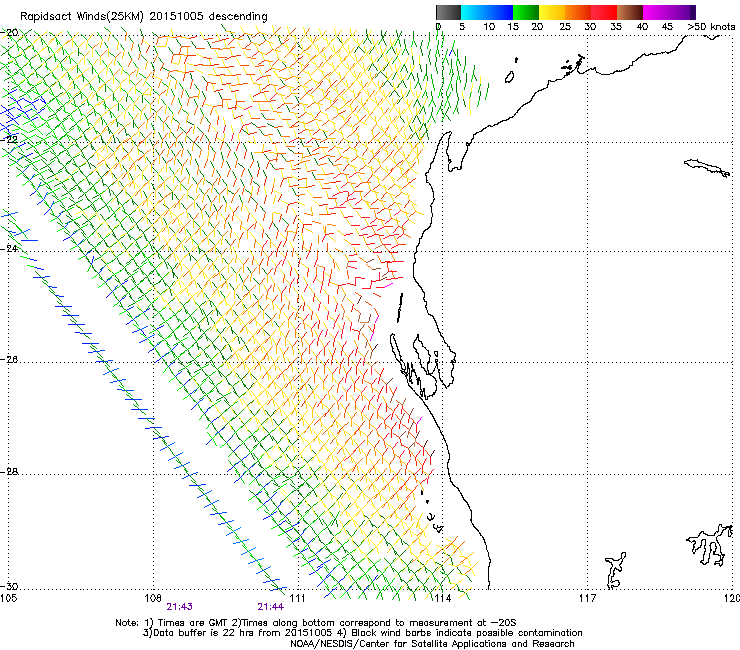Click the latitude label '-26'
The image size is (740, 650).
click(x=10, y=360)
